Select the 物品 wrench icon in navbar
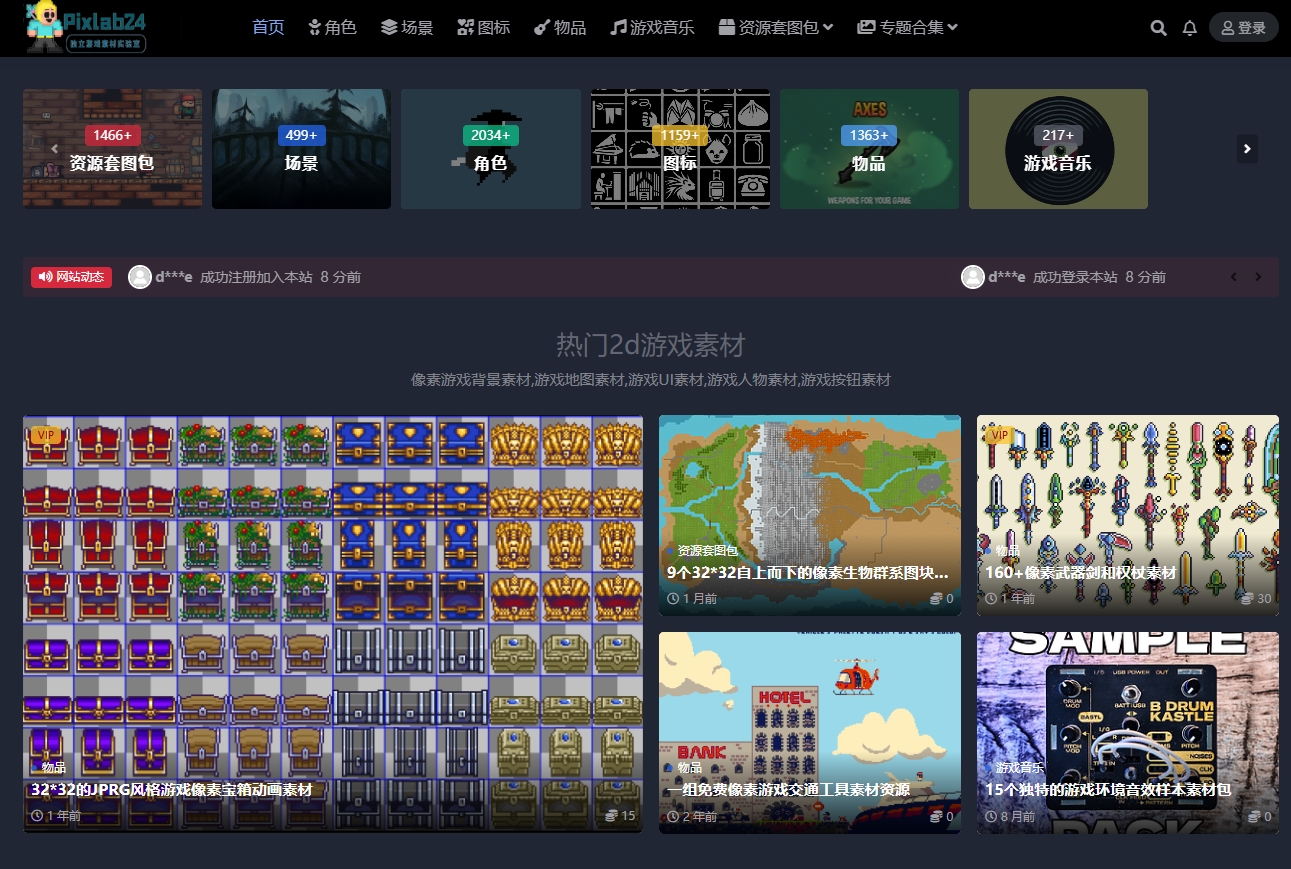 (x=543, y=27)
